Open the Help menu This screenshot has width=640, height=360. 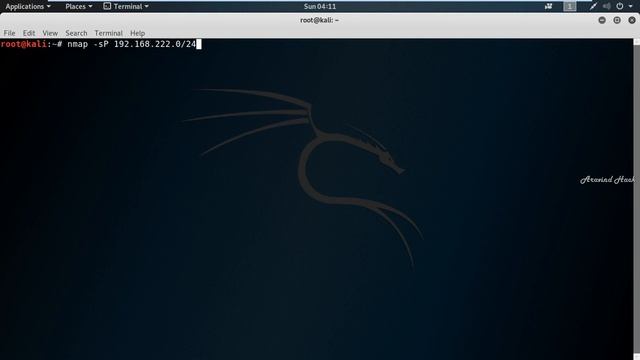(137, 33)
